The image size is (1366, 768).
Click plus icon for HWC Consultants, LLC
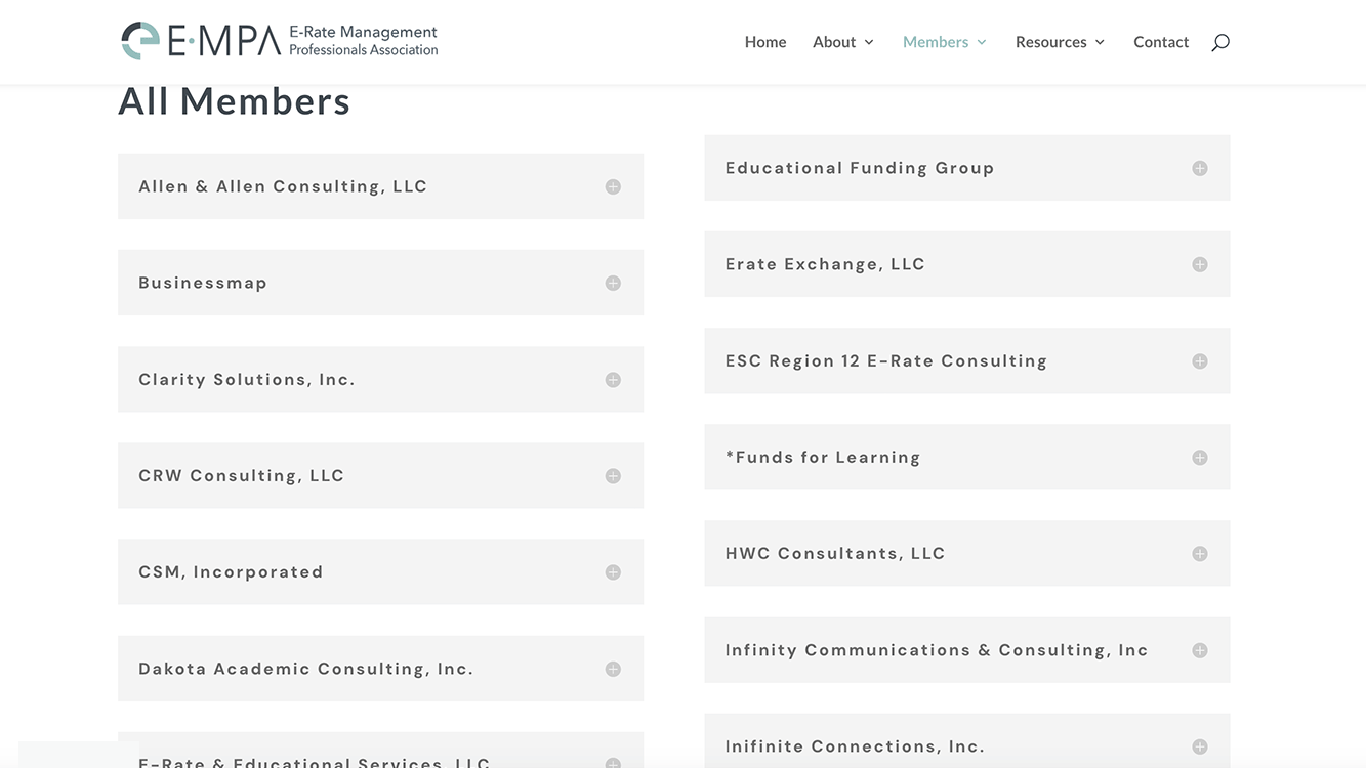(1200, 553)
